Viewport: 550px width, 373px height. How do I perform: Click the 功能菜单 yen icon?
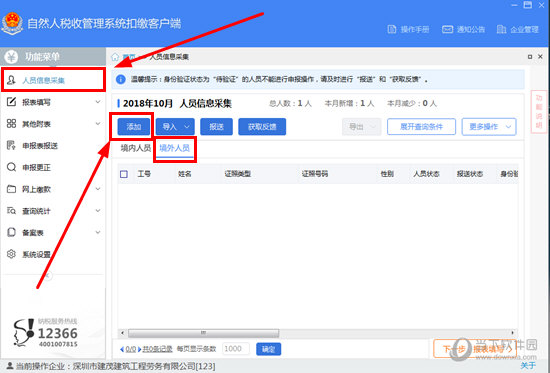[11, 56]
